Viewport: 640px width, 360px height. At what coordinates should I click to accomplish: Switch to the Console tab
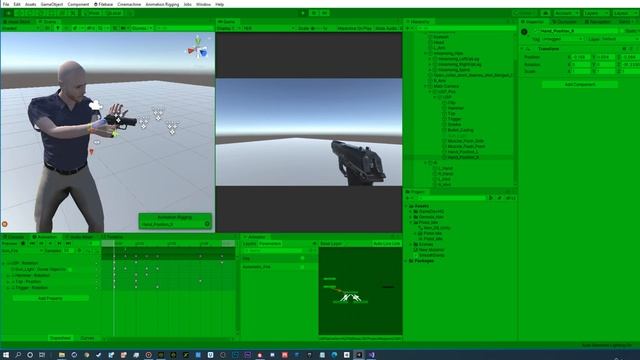(15, 237)
